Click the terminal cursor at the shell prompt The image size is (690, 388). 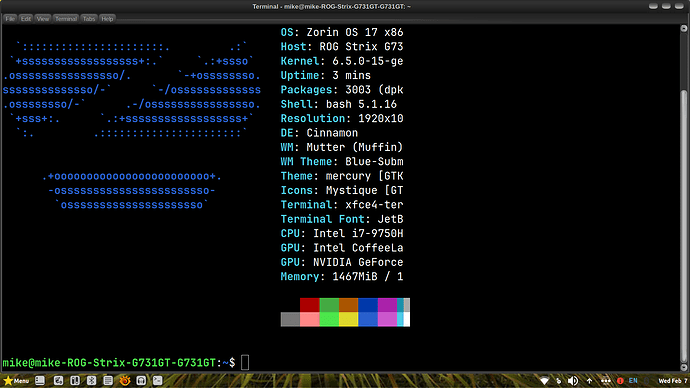(x=245, y=363)
